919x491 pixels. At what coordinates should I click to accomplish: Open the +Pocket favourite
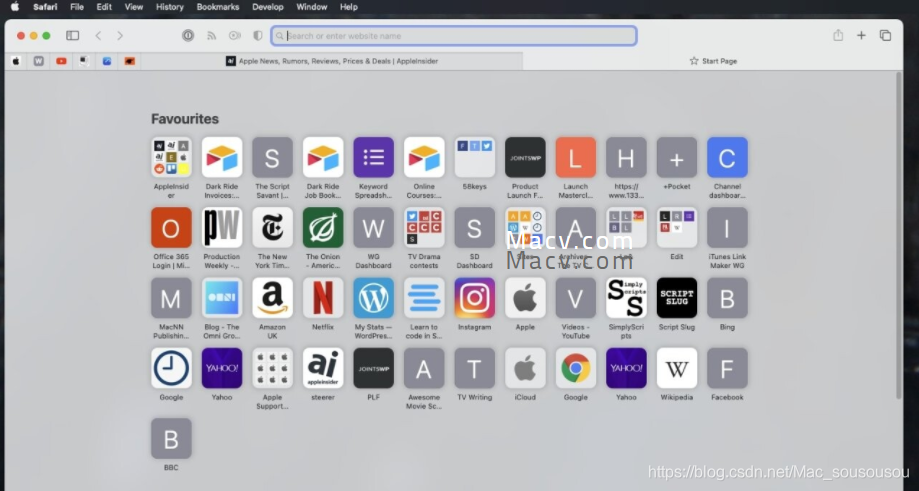[x=677, y=157]
